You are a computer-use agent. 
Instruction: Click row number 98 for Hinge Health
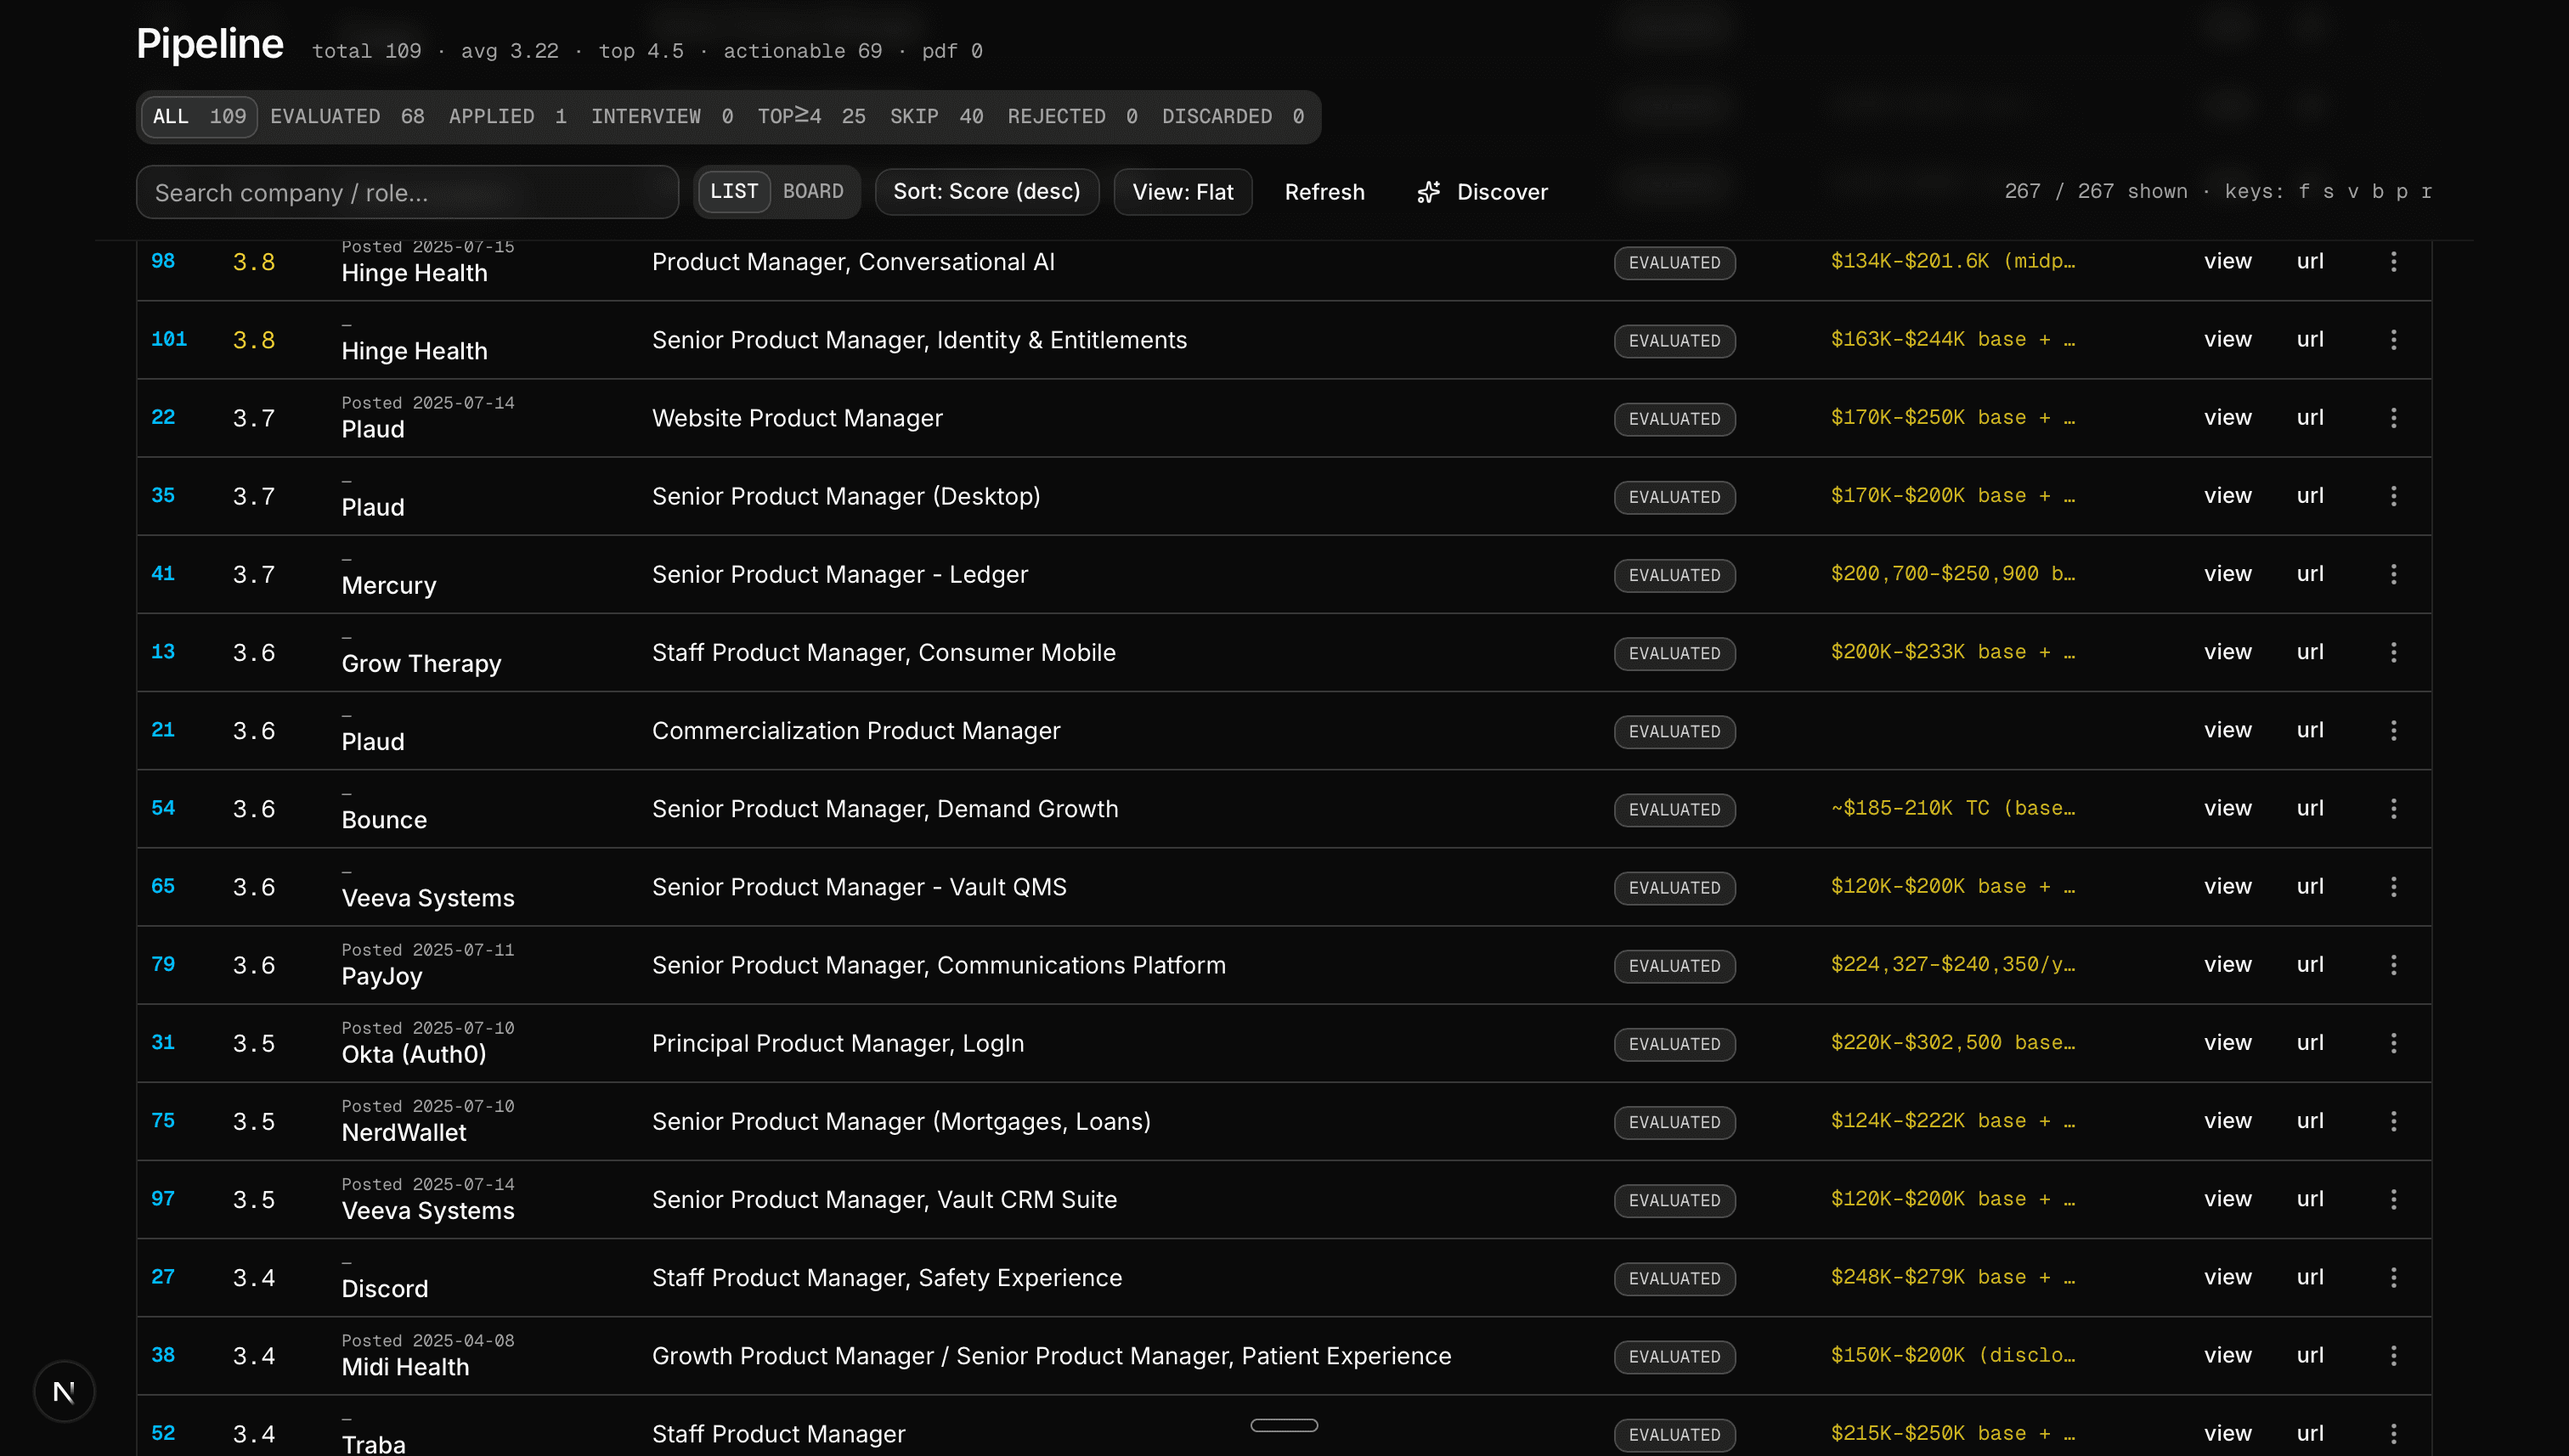click(163, 261)
